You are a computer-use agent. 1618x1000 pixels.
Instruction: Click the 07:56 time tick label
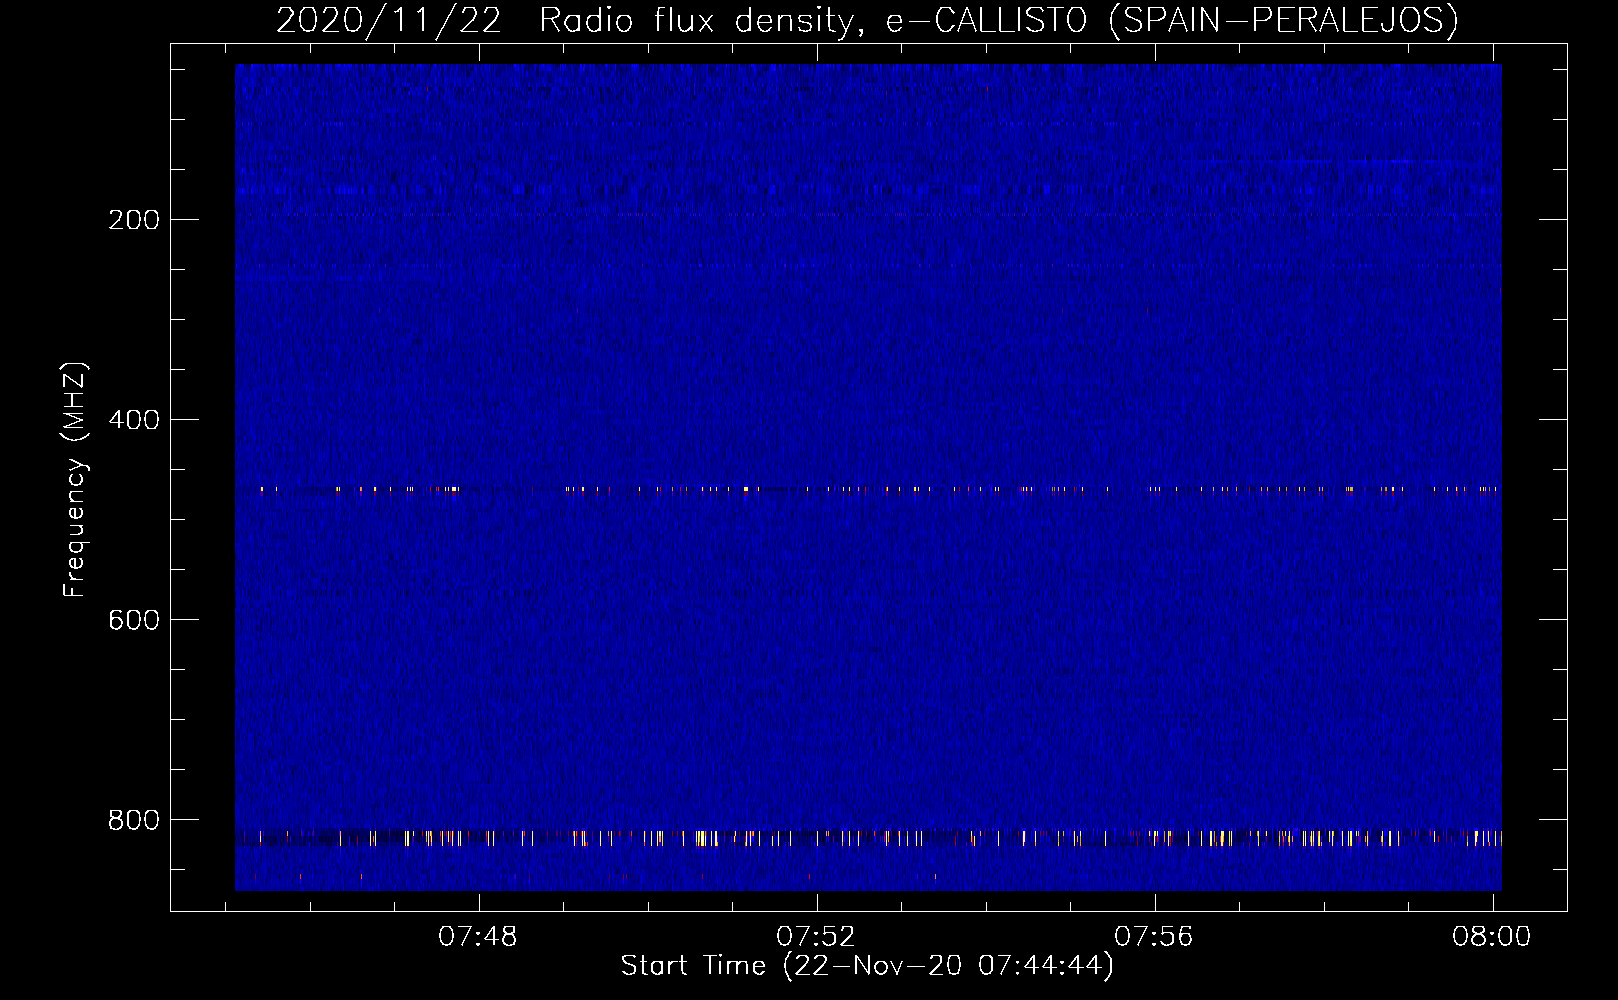click(1154, 936)
